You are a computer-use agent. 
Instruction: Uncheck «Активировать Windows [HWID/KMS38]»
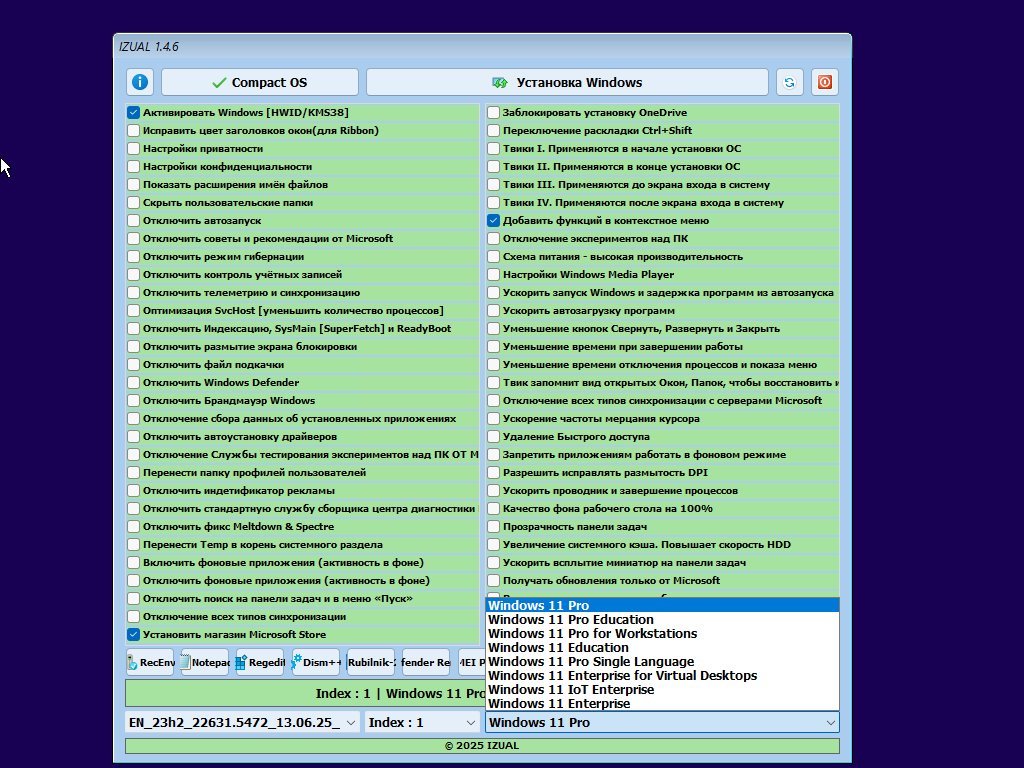(x=133, y=112)
